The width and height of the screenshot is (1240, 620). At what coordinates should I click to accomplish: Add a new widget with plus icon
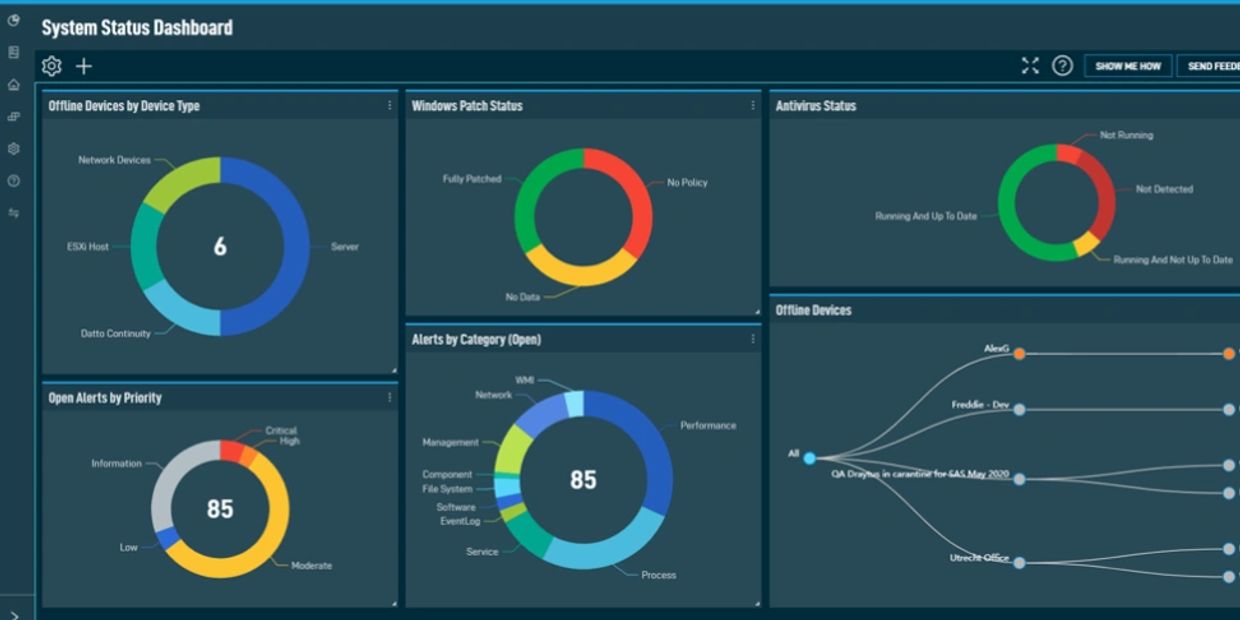tap(84, 66)
